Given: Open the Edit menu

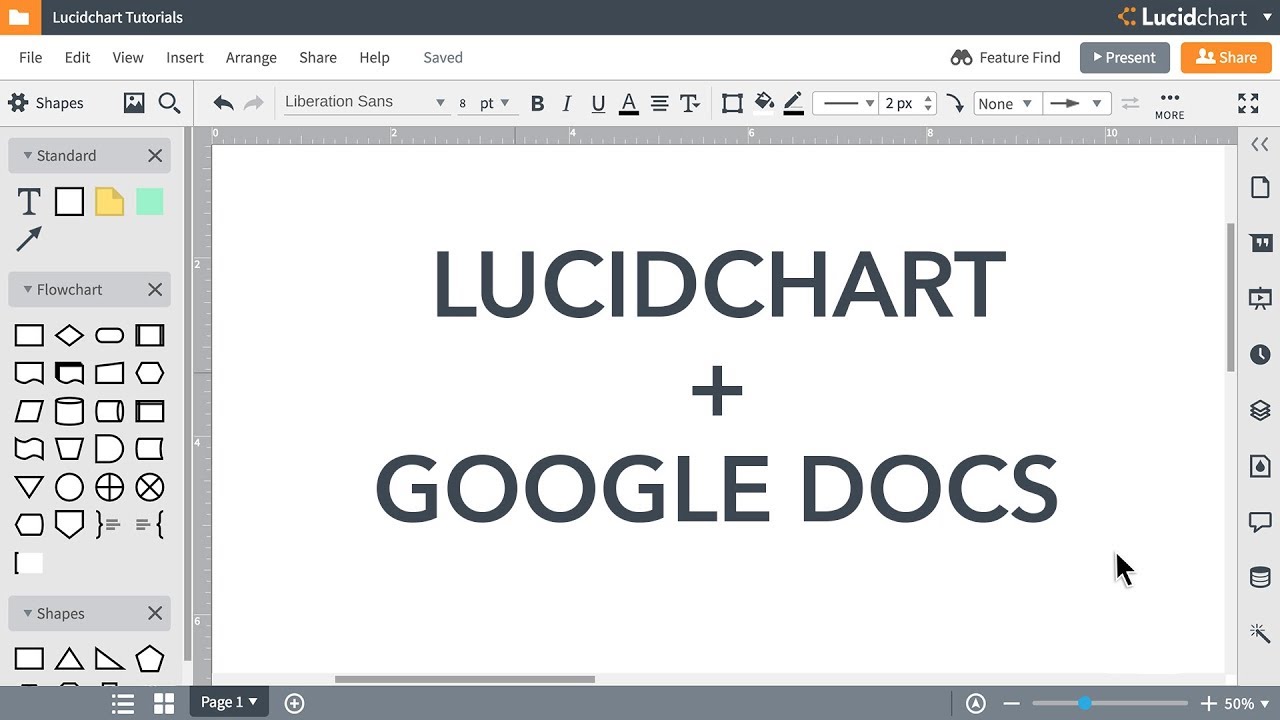Looking at the screenshot, I should pyautogui.click(x=78, y=57).
